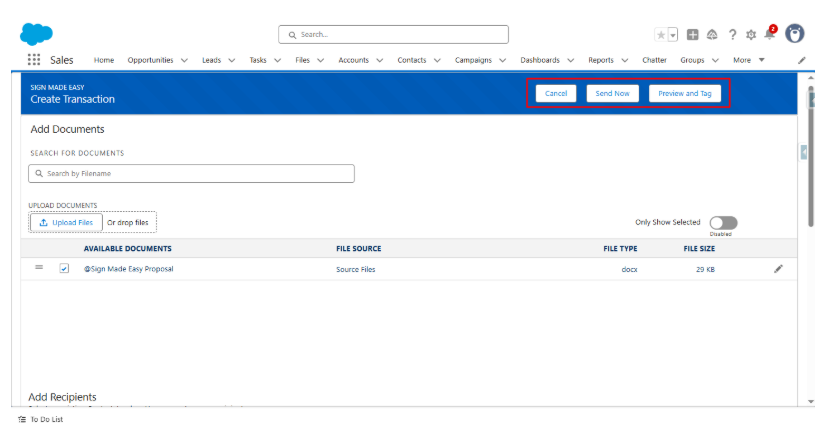Open the Accounts tab
The height and width of the screenshot is (438, 839).
coord(354,60)
